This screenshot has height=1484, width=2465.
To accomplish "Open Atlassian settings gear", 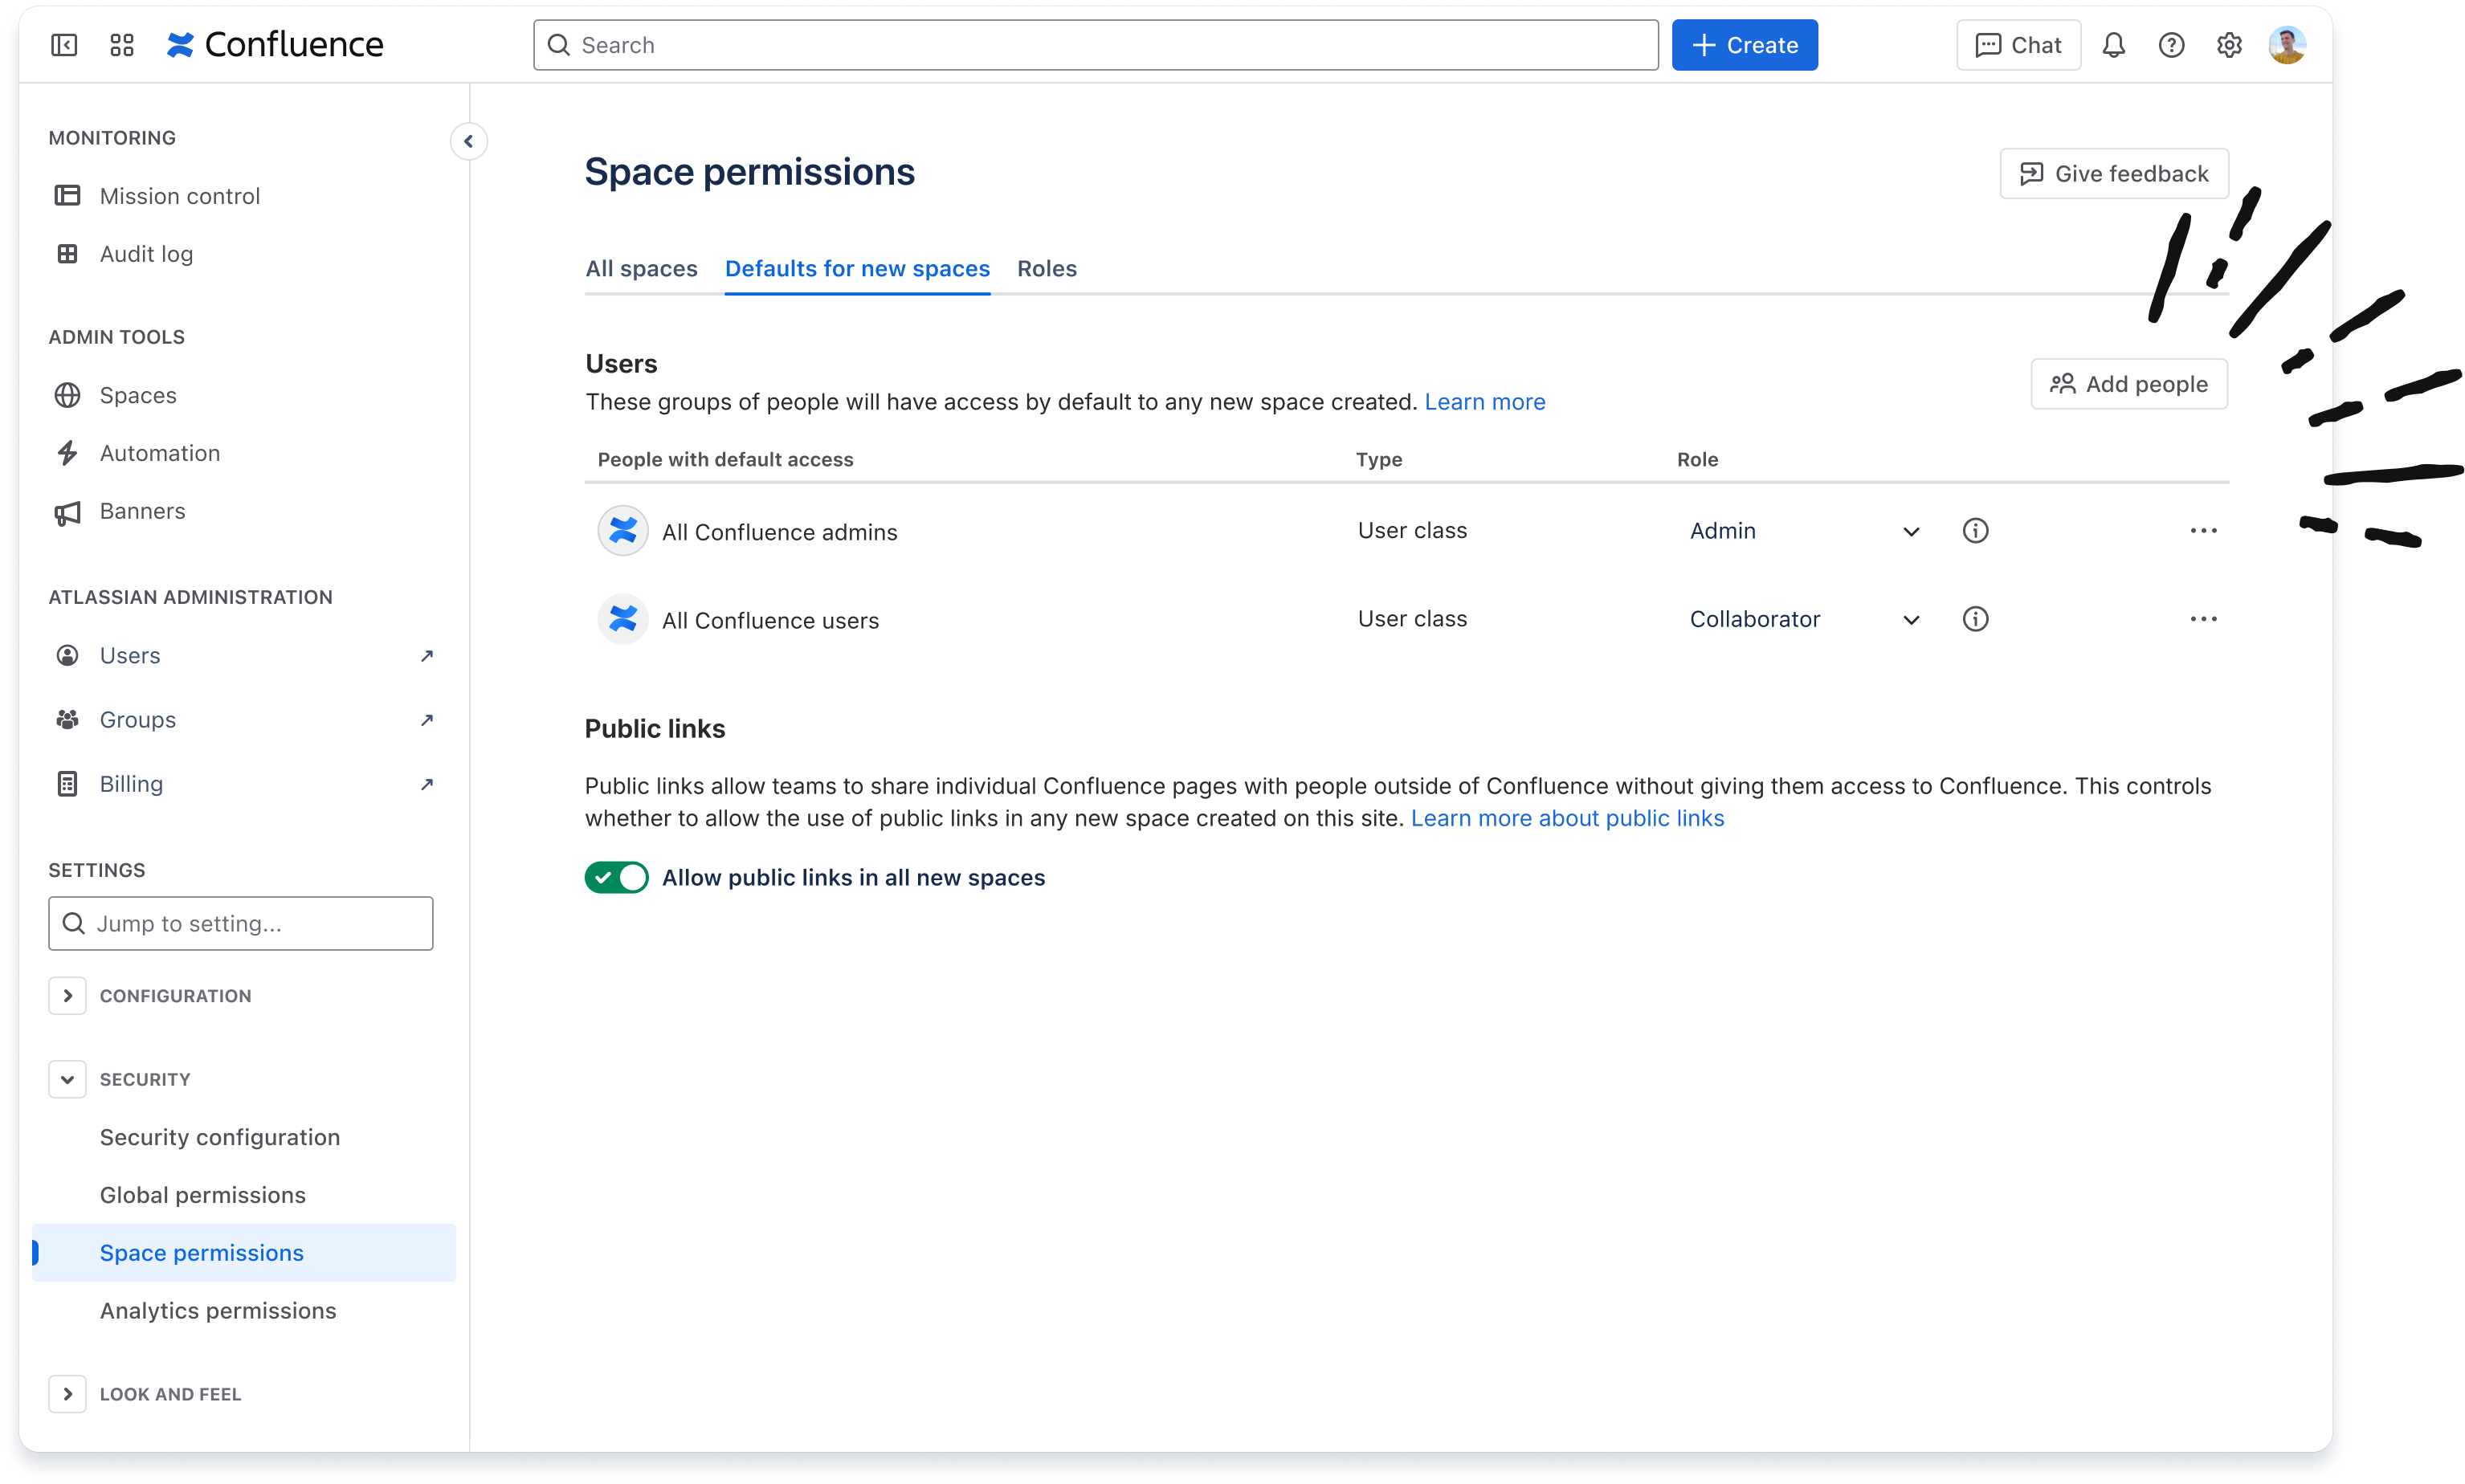I will pyautogui.click(x=2229, y=44).
